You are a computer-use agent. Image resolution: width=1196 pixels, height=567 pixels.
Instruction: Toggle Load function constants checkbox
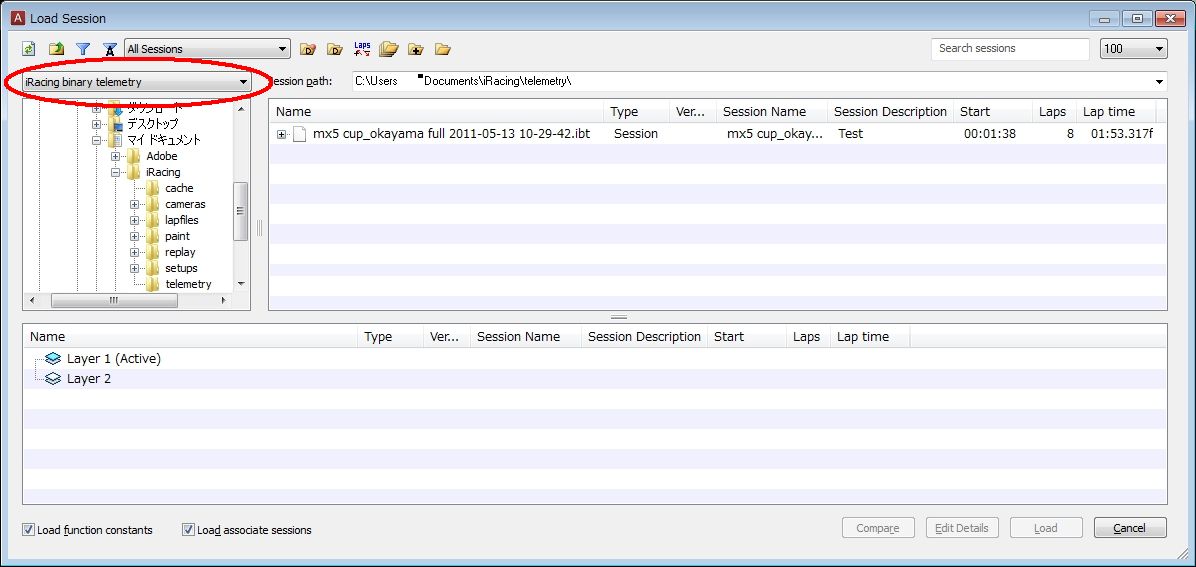coord(29,530)
